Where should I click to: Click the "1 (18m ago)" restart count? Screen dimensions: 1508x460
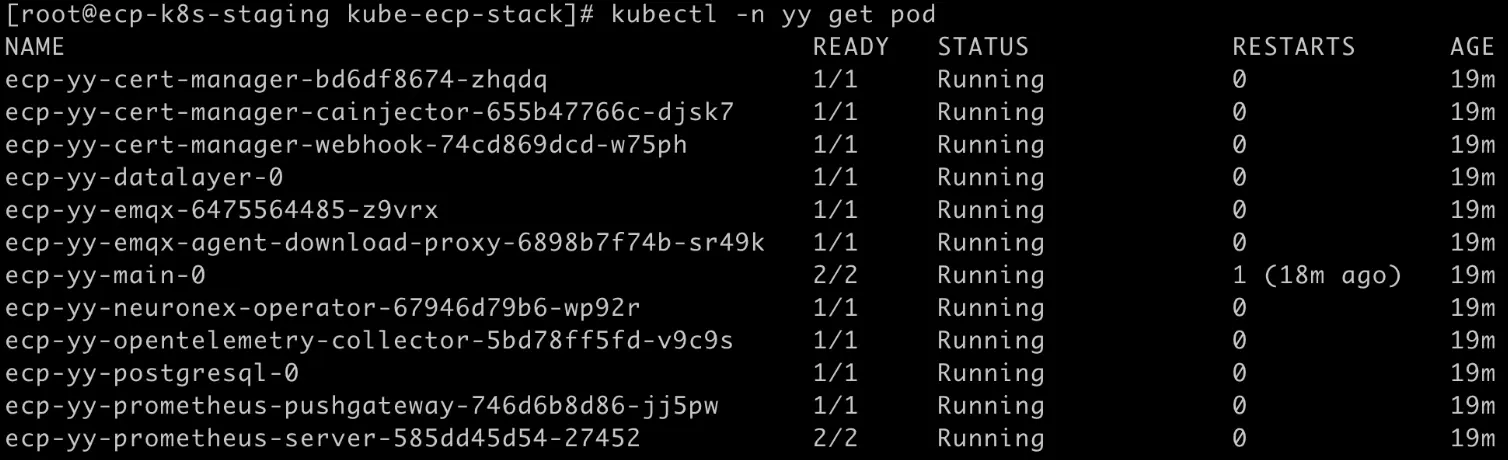click(x=1316, y=275)
